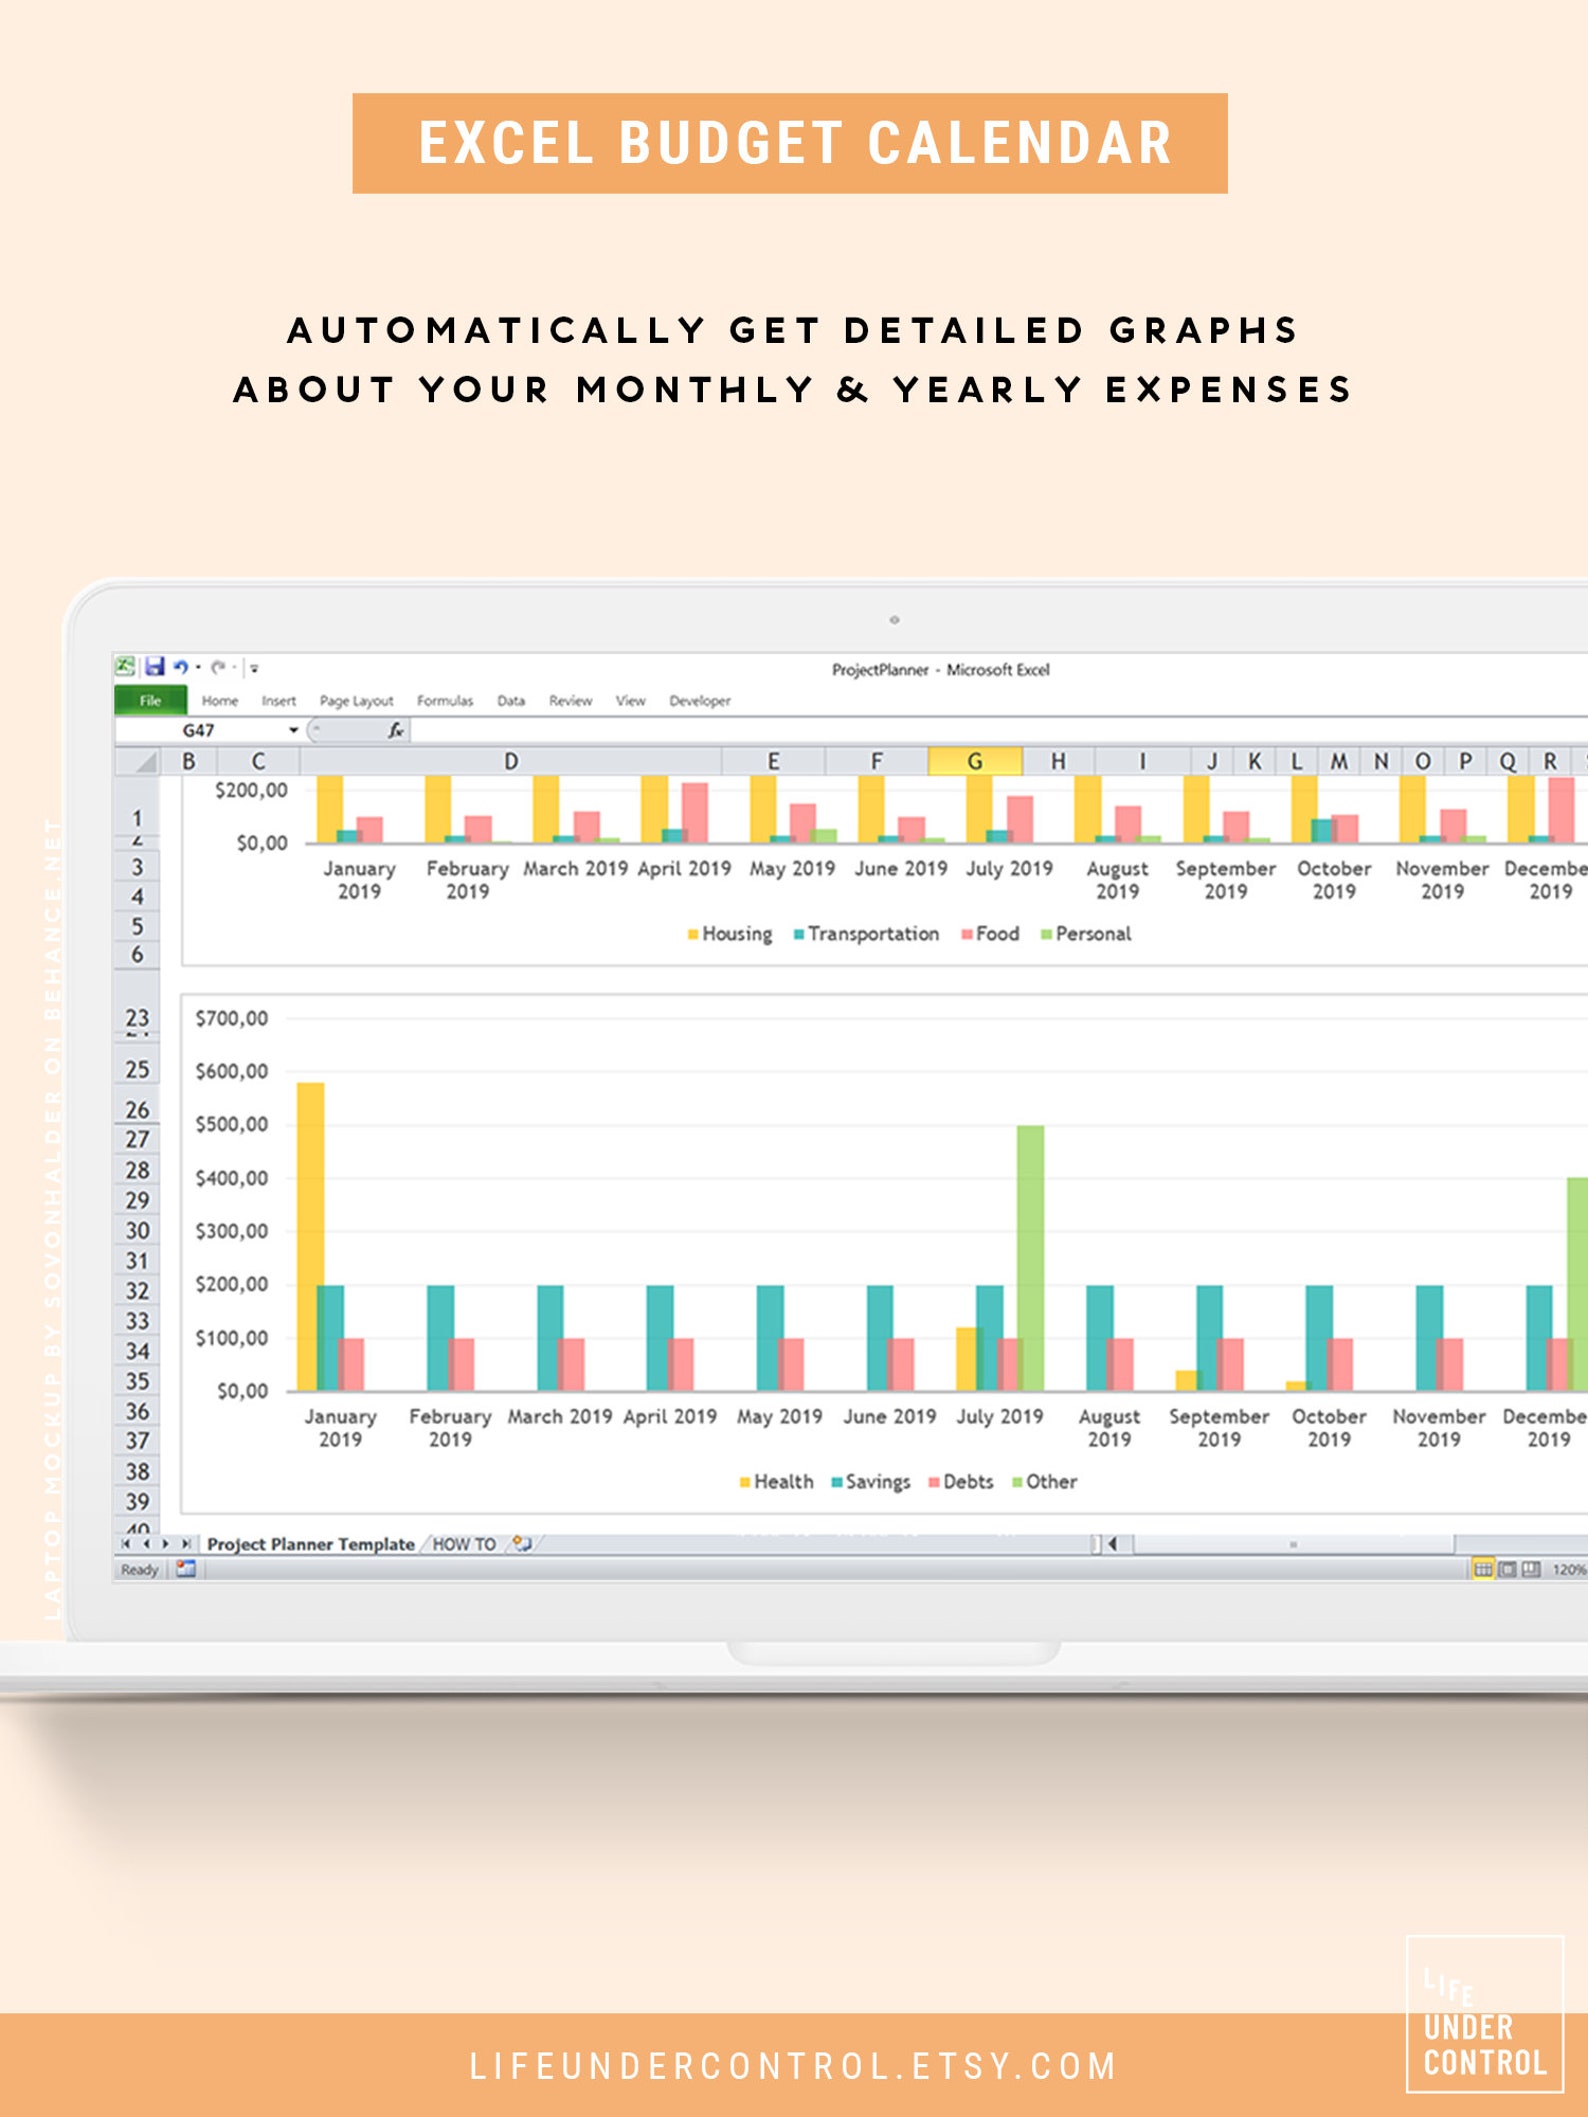This screenshot has height=2117, width=1588.
Task: Open the Page Layout ribbon tab
Action: click(x=356, y=701)
